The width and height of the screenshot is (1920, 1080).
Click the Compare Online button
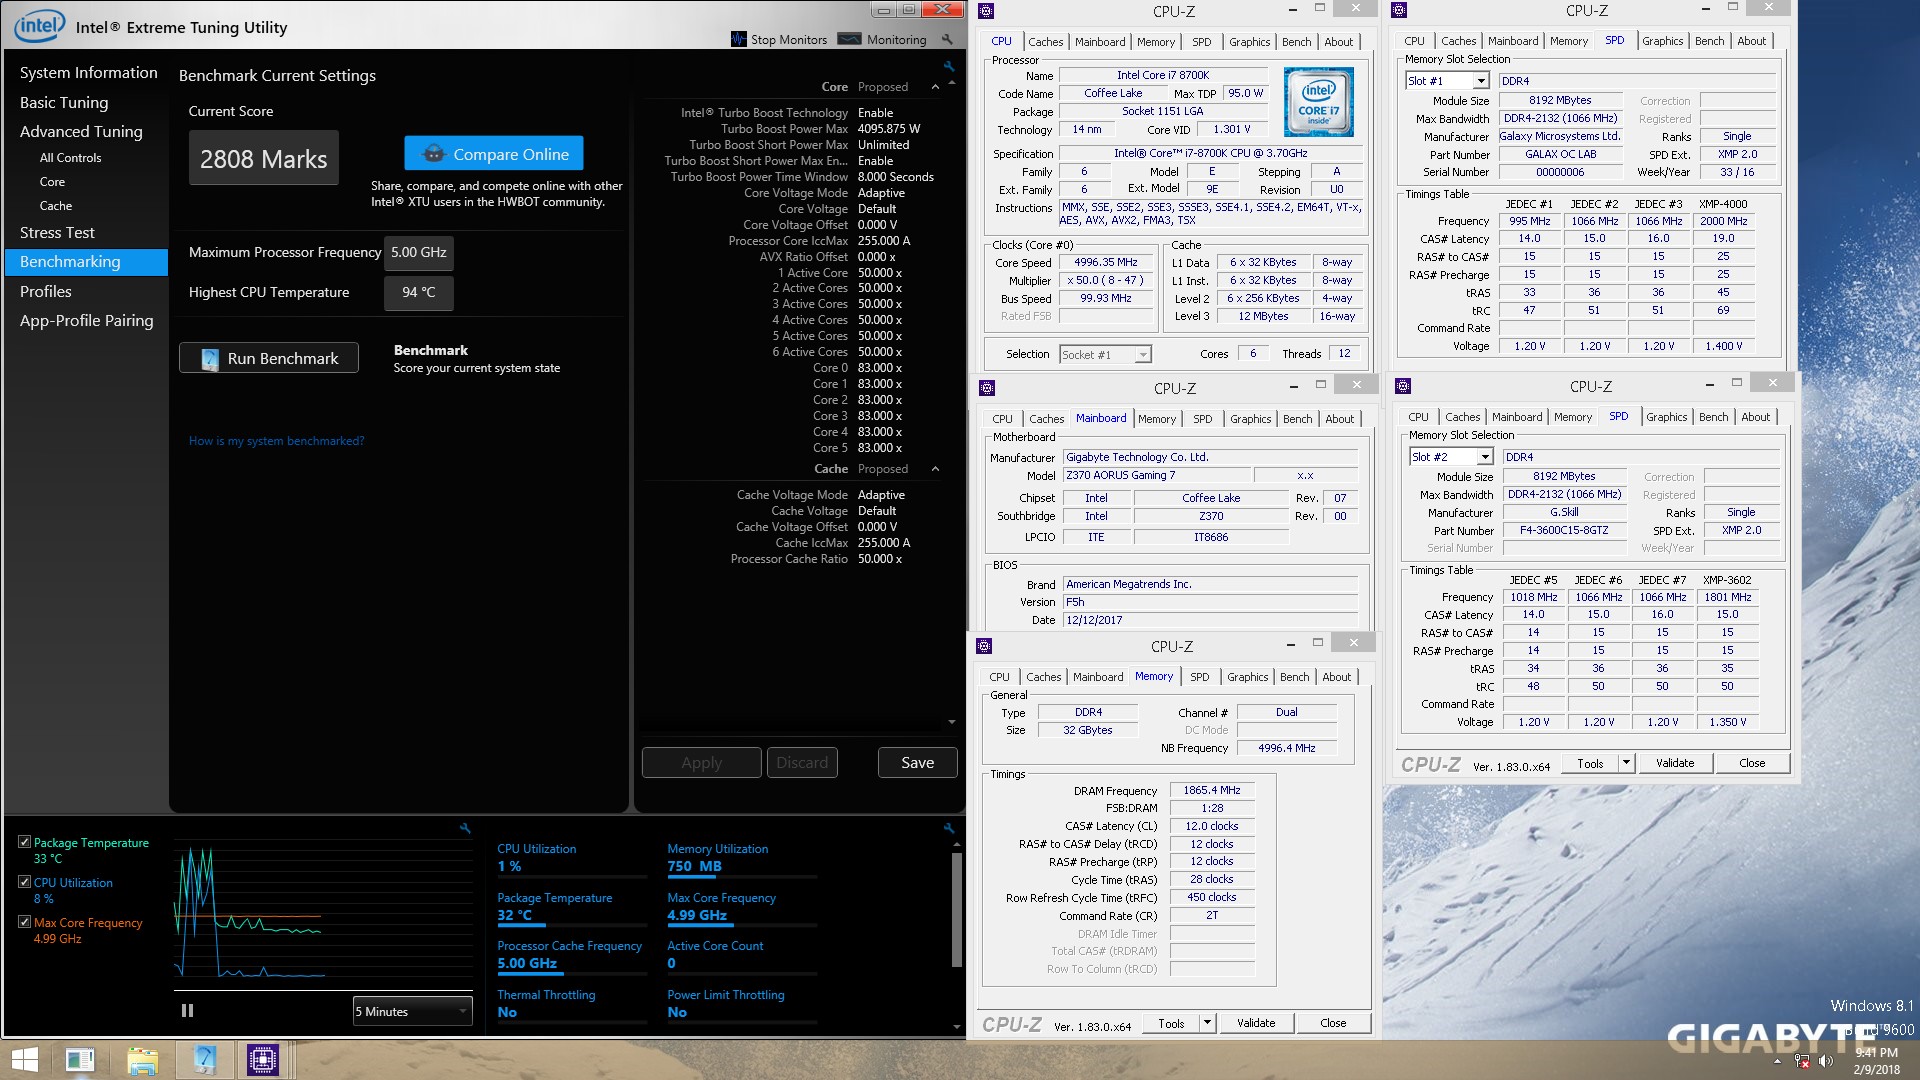[x=494, y=154]
